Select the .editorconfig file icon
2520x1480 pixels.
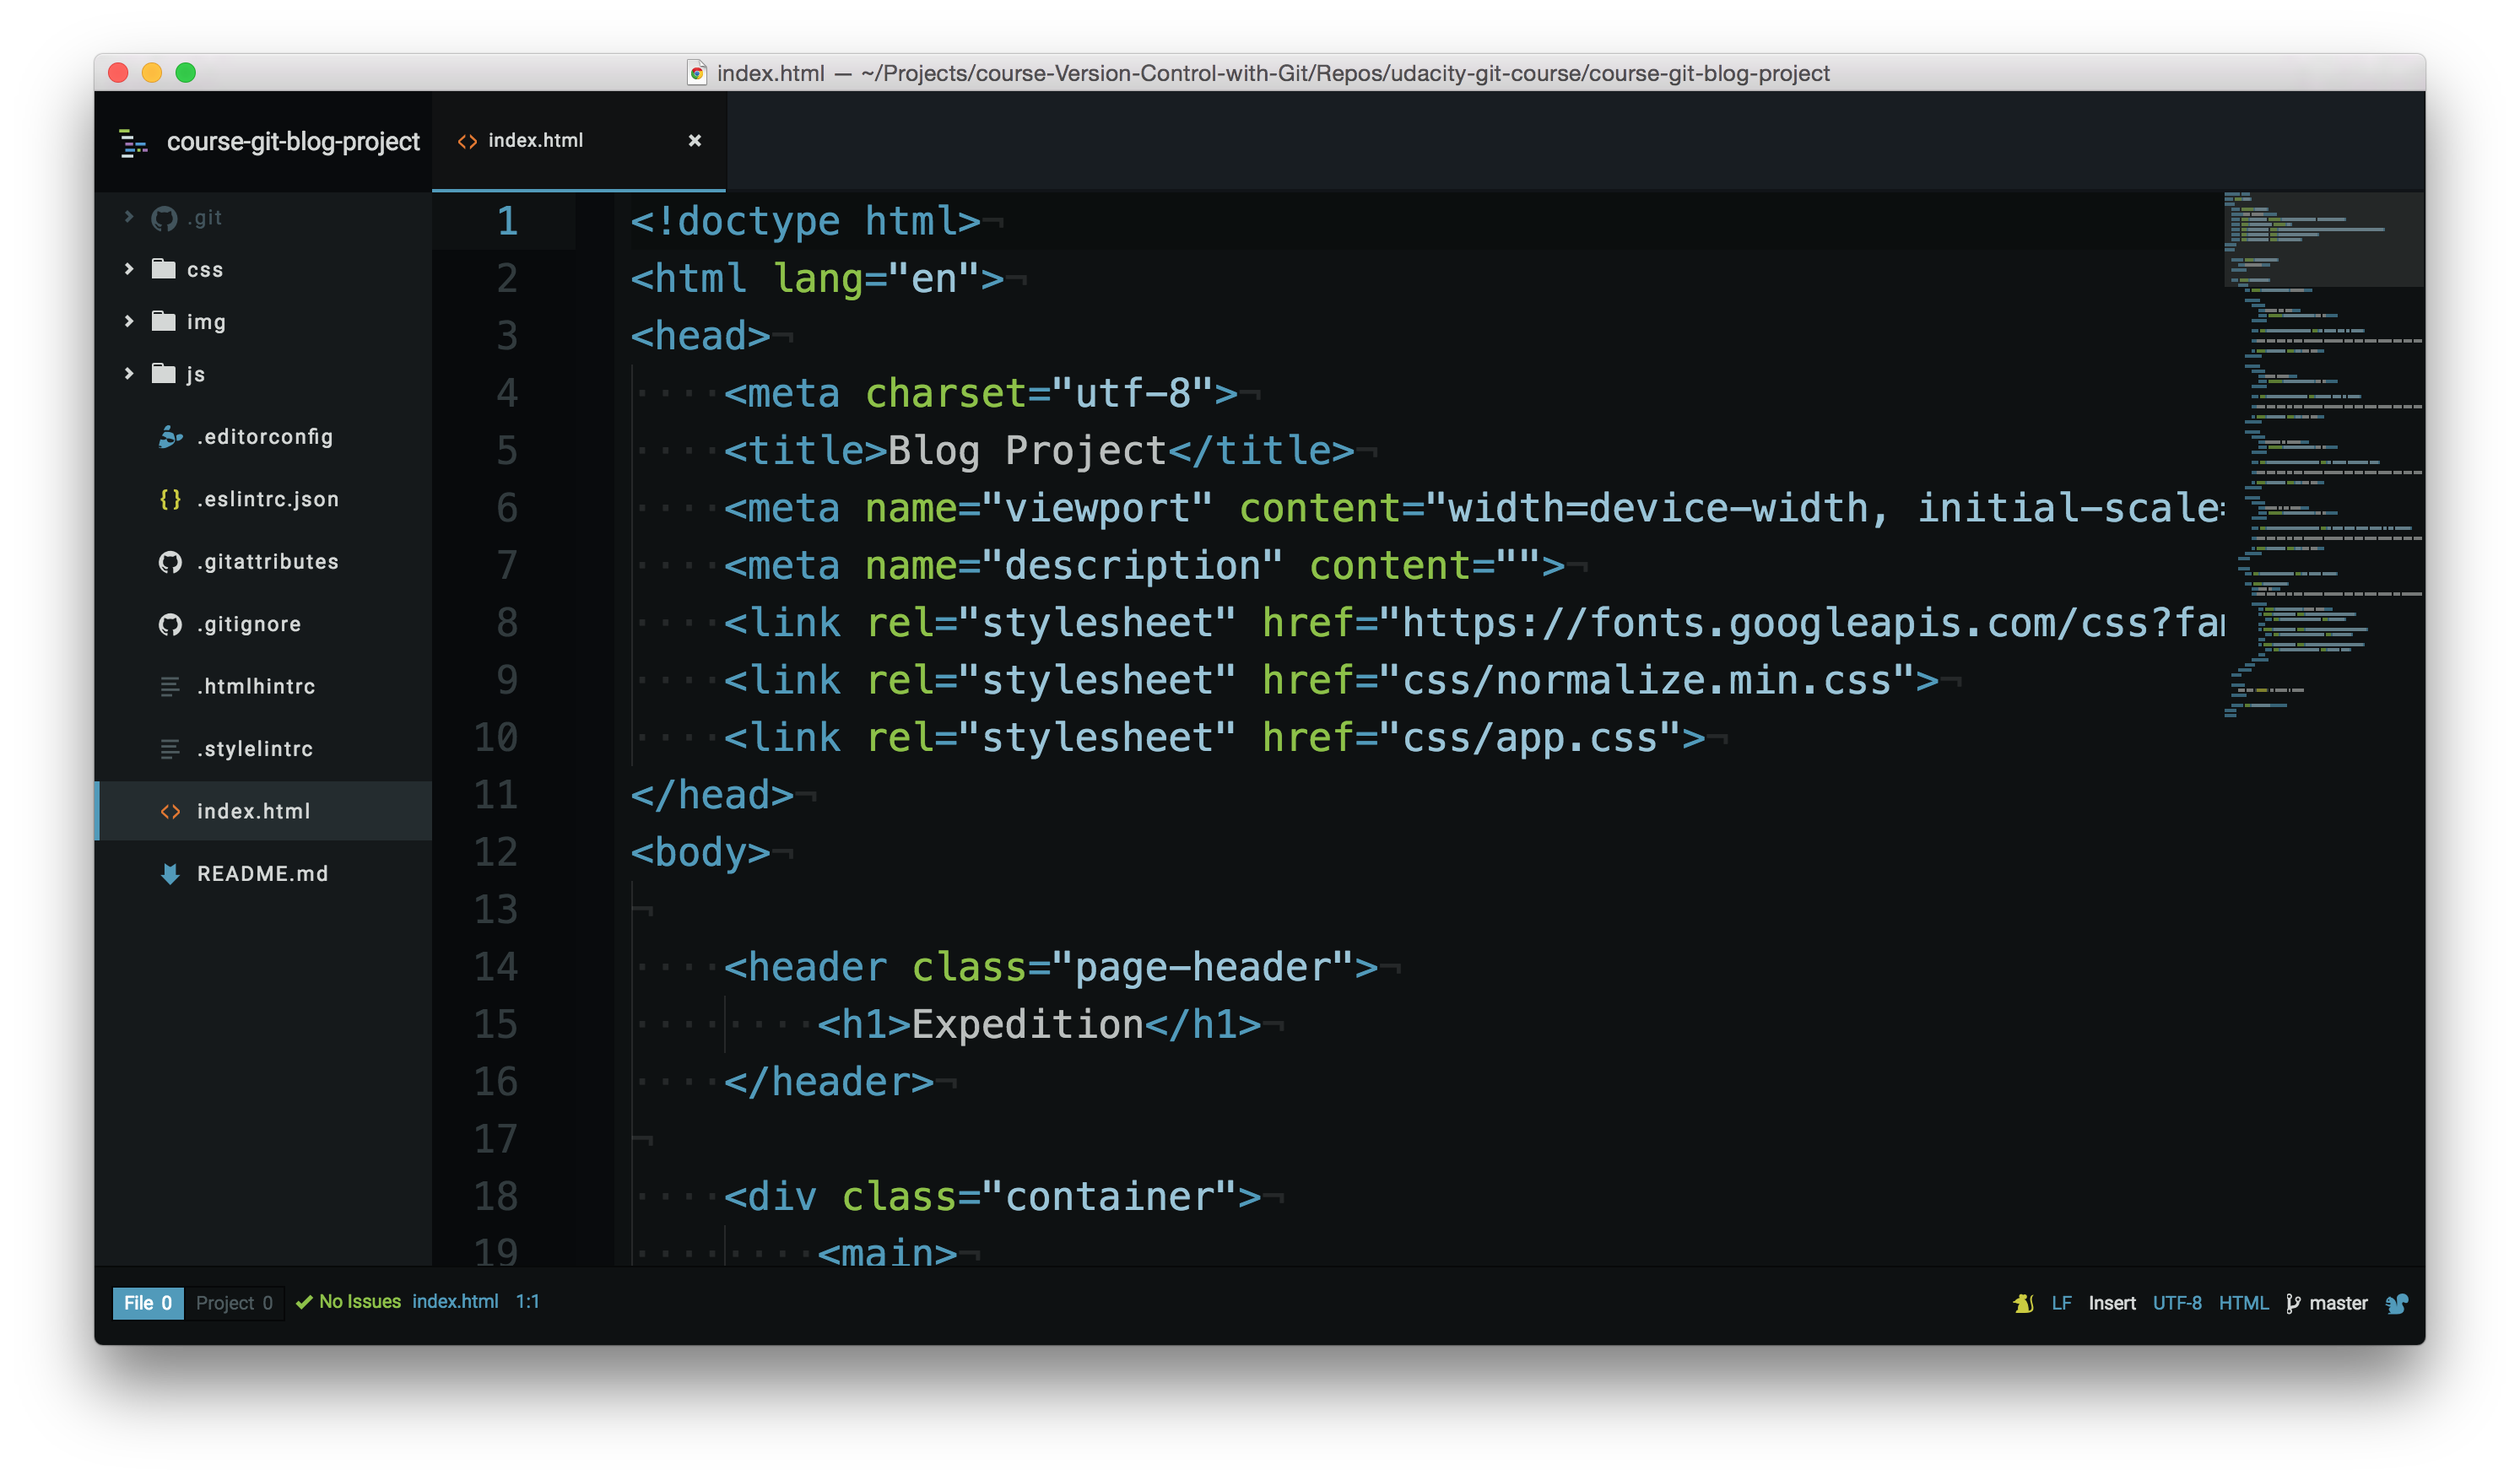point(168,437)
